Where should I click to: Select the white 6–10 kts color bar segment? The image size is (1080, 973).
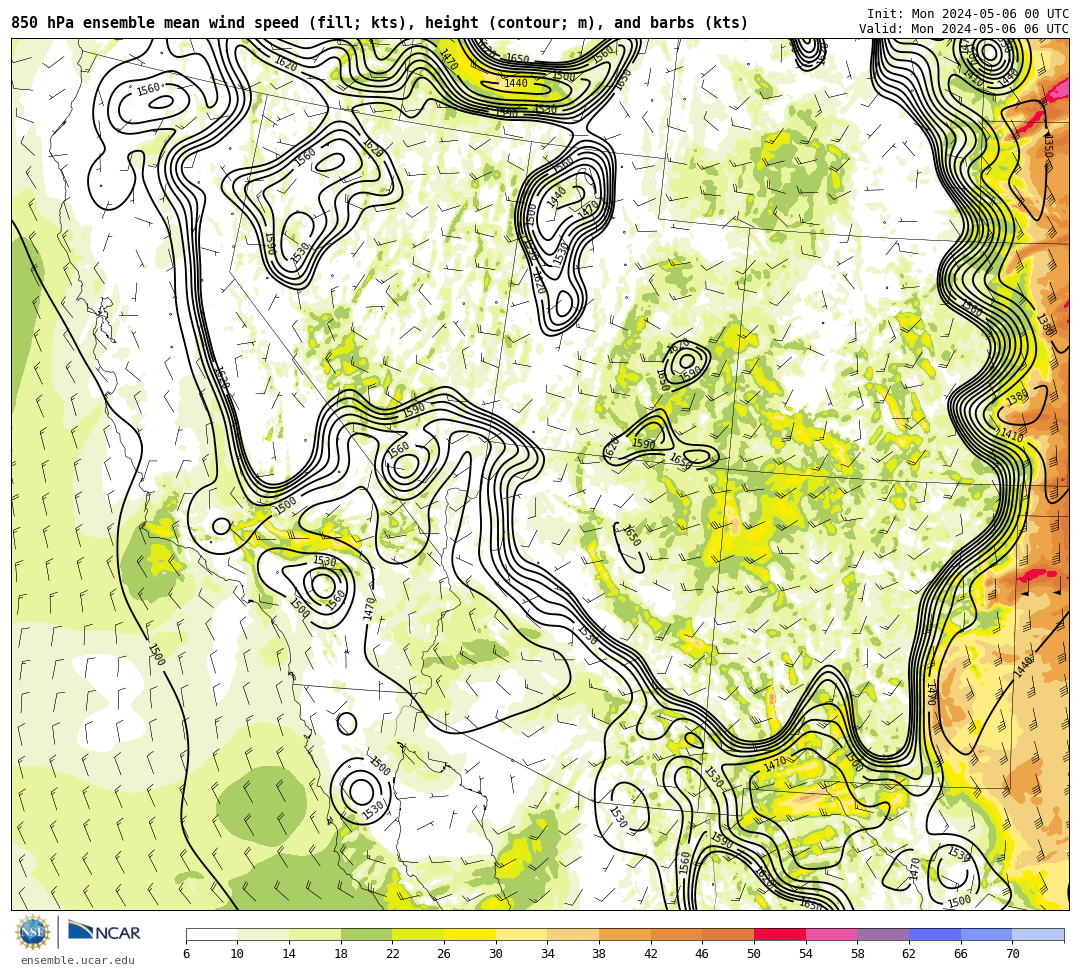click(211, 934)
